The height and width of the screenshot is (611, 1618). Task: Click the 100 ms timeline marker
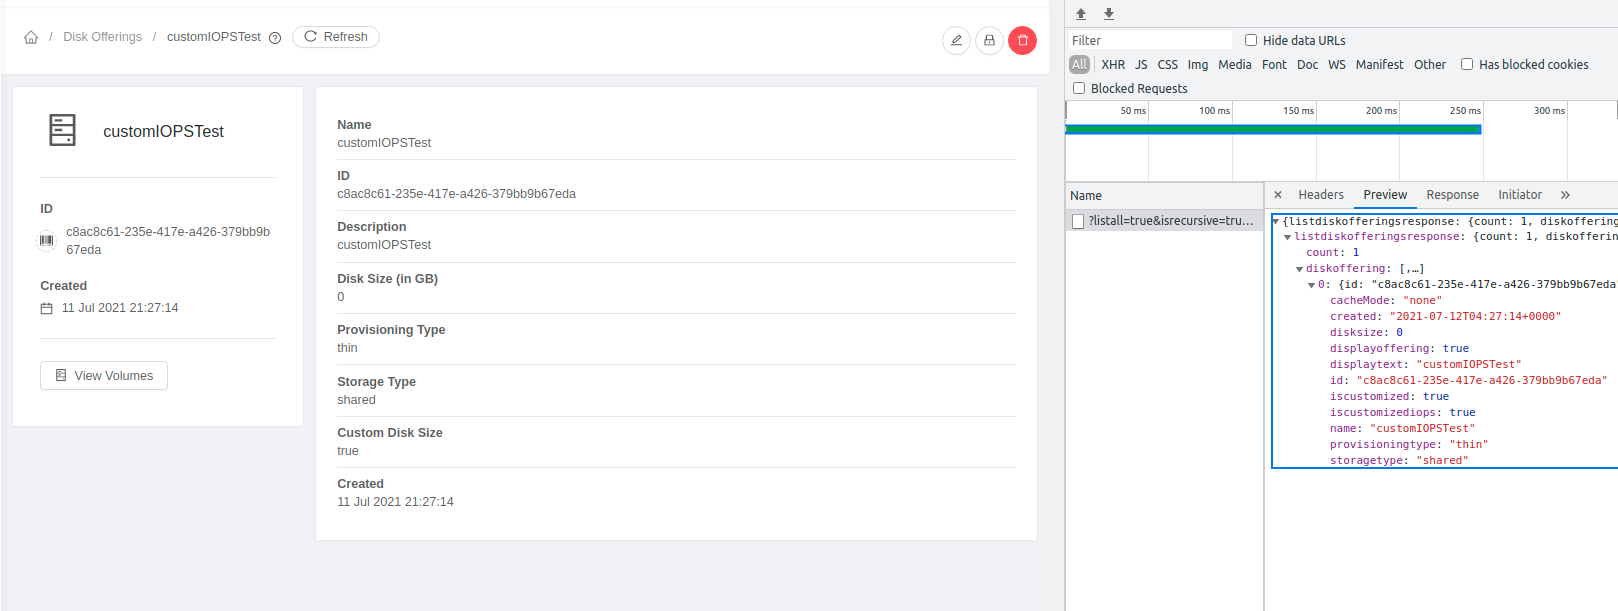[1215, 111]
